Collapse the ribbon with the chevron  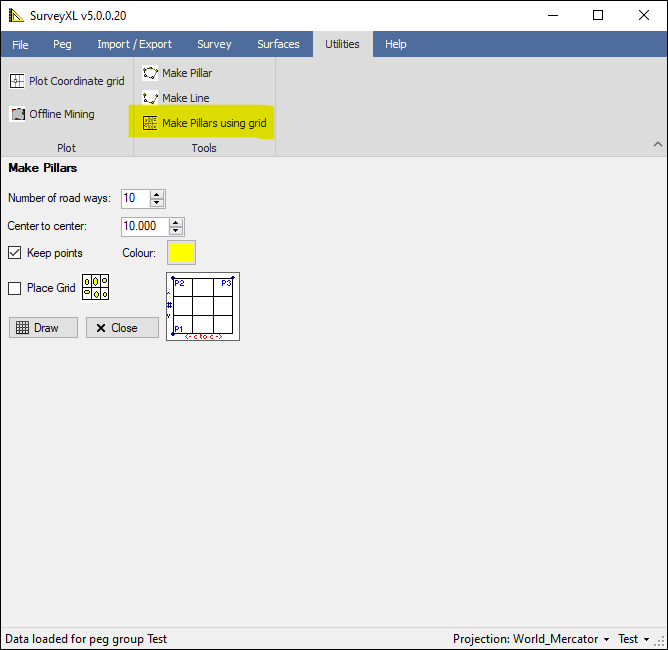(657, 145)
